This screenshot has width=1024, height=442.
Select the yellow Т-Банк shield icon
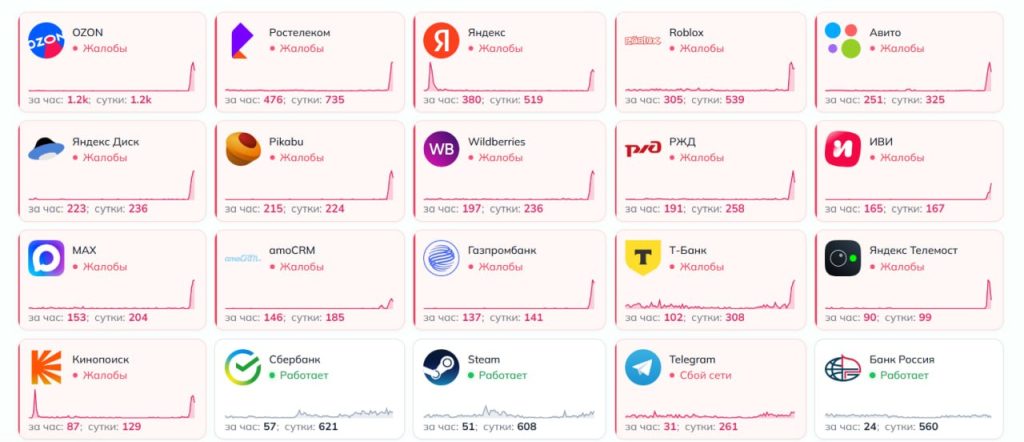point(643,257)
